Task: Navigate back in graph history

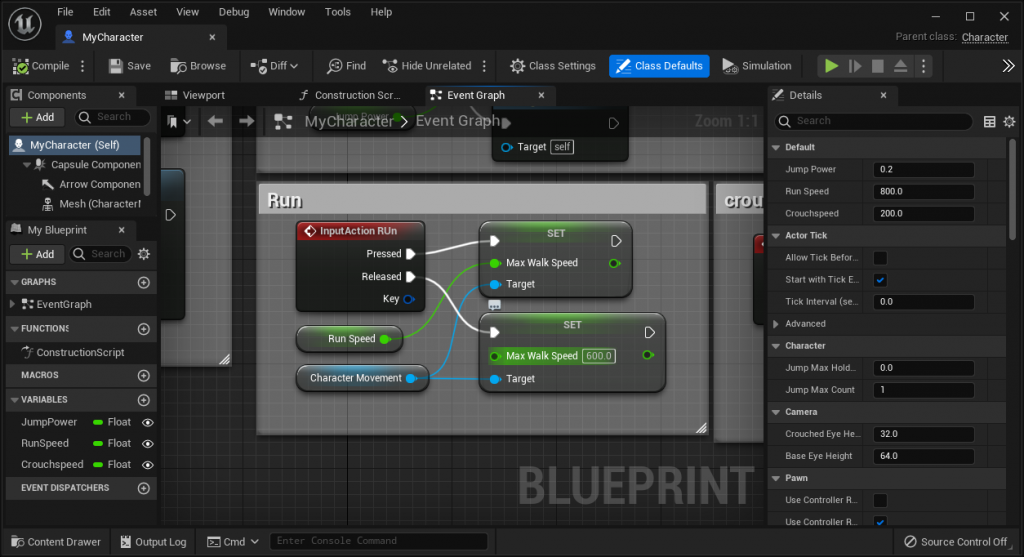Action: tap(215, 121)
